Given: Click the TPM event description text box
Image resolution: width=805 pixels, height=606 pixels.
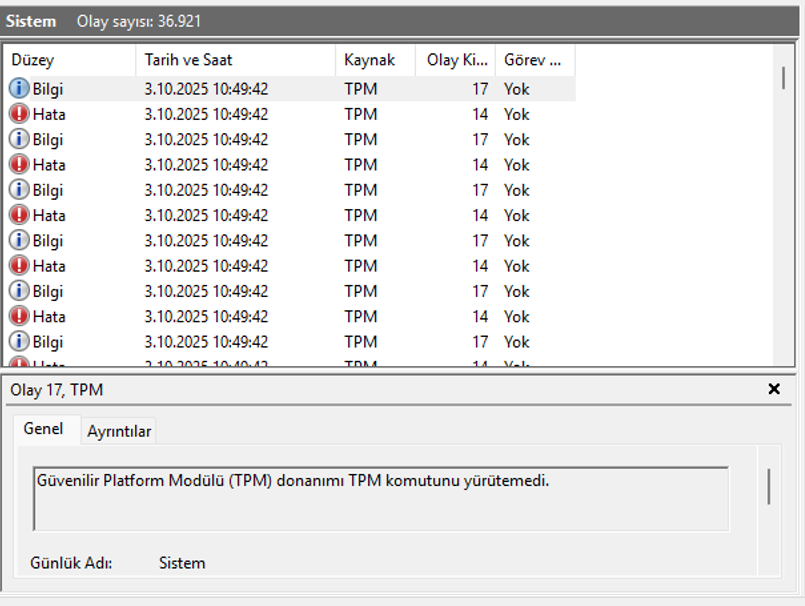Looking at the screenshot, I should coord(381,498).
